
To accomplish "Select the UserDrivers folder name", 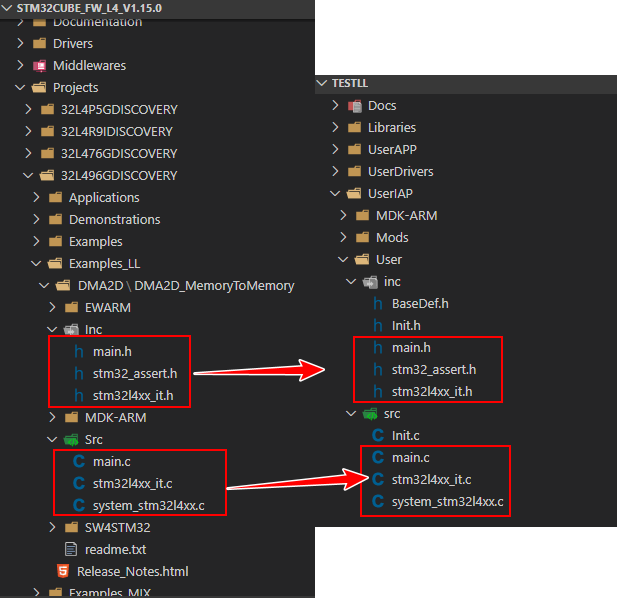I will point(401,172).
